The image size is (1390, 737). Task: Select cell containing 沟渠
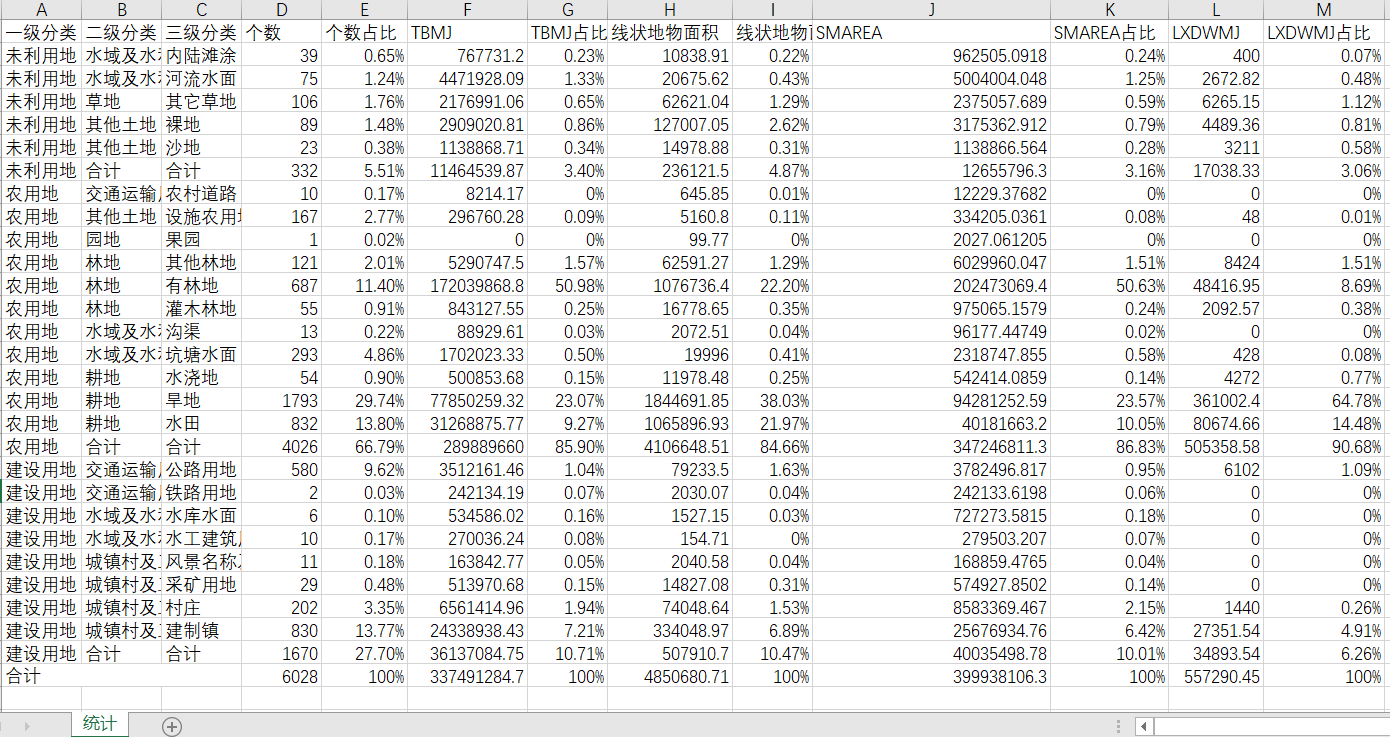(201, 332)
